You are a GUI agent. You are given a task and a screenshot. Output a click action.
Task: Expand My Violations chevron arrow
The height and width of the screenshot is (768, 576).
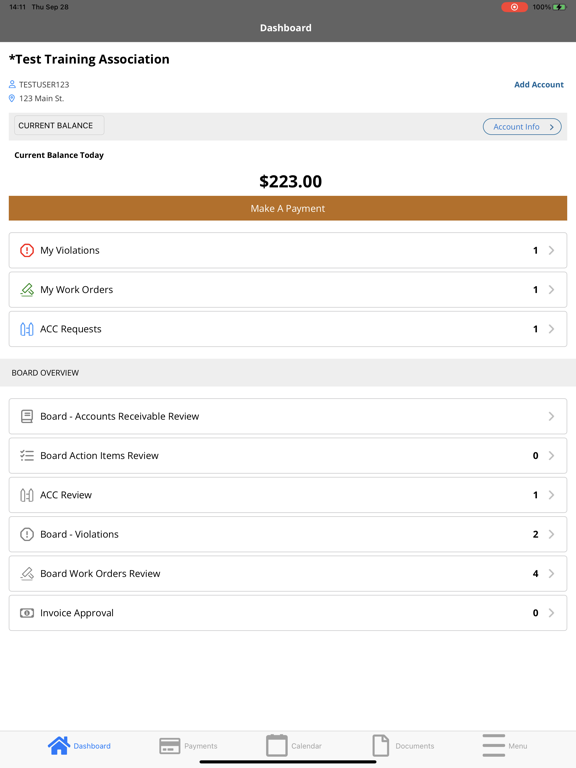pyautogui.click(x=552, y=250)
